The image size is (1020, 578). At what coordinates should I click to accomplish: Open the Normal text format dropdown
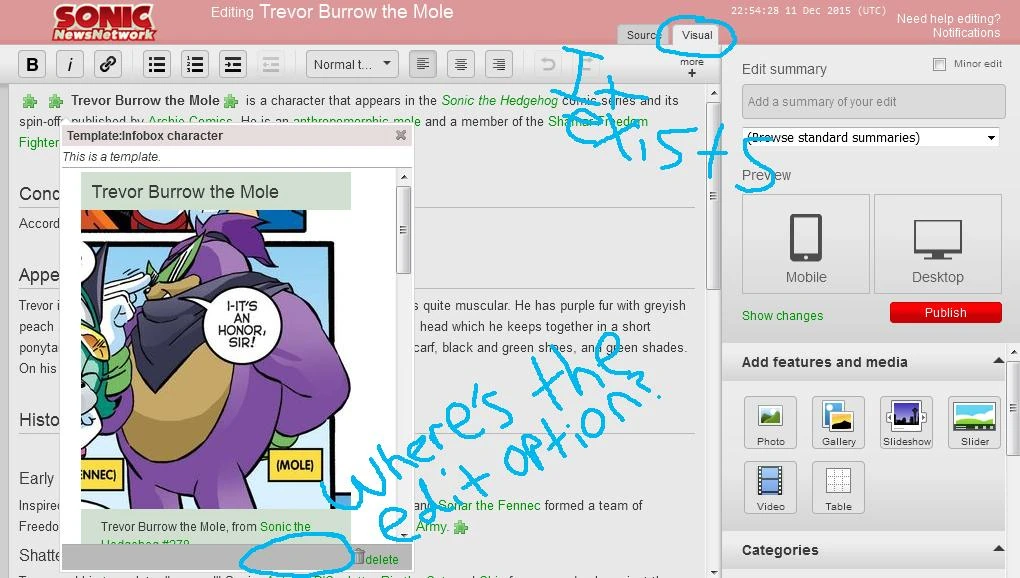(352, 65)
